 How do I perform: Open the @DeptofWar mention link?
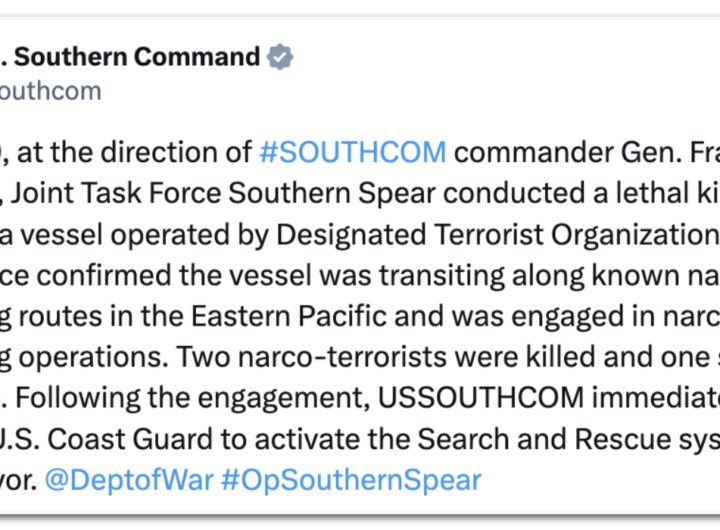pyautogui.click(x=129, y=479)
